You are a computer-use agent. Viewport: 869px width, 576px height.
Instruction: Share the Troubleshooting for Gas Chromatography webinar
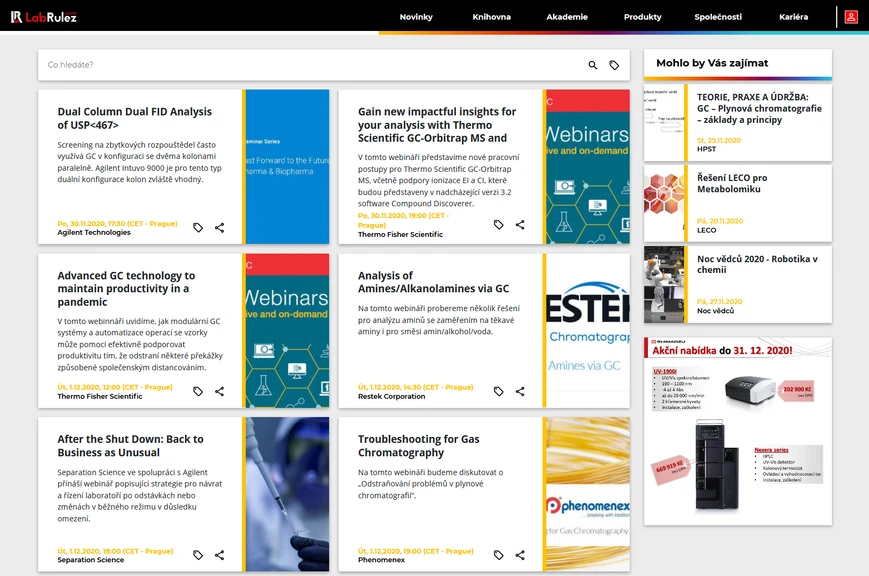click(519, 555)
